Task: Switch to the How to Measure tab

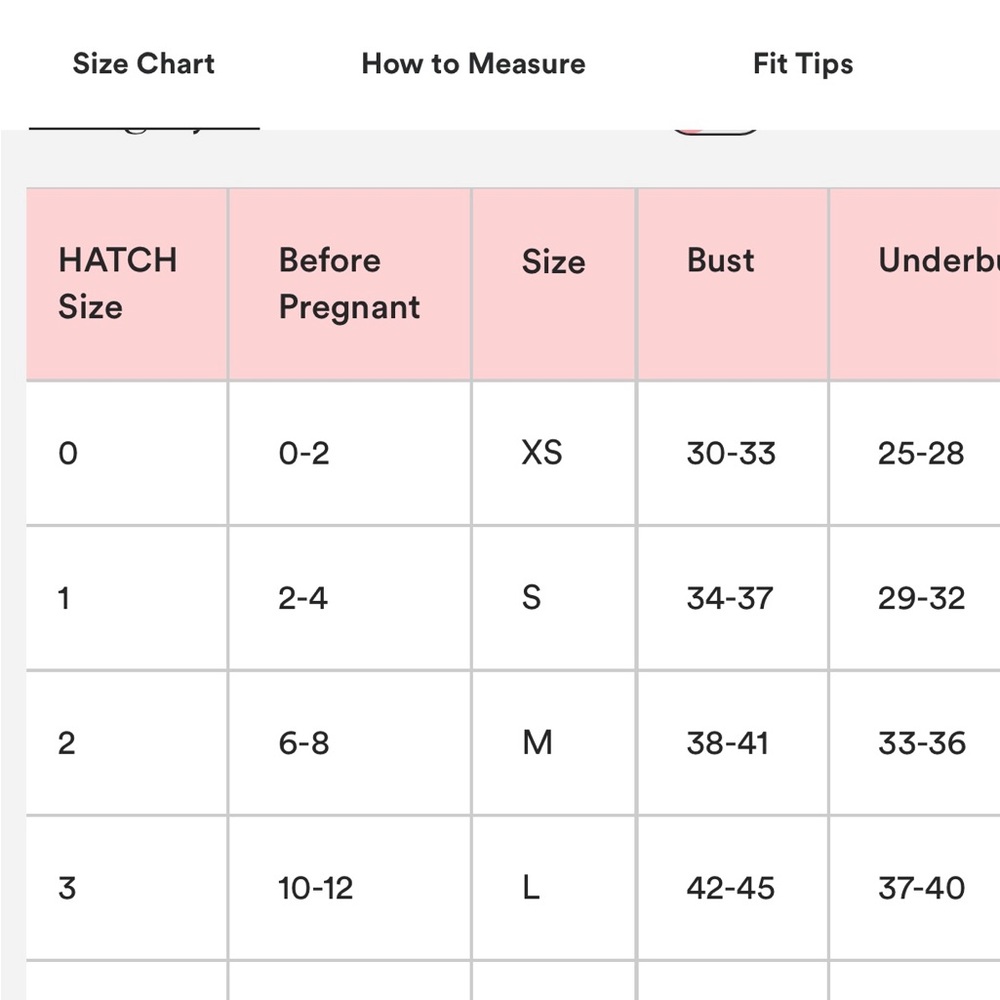Action: pyautogui.click(x=473, y=64)
